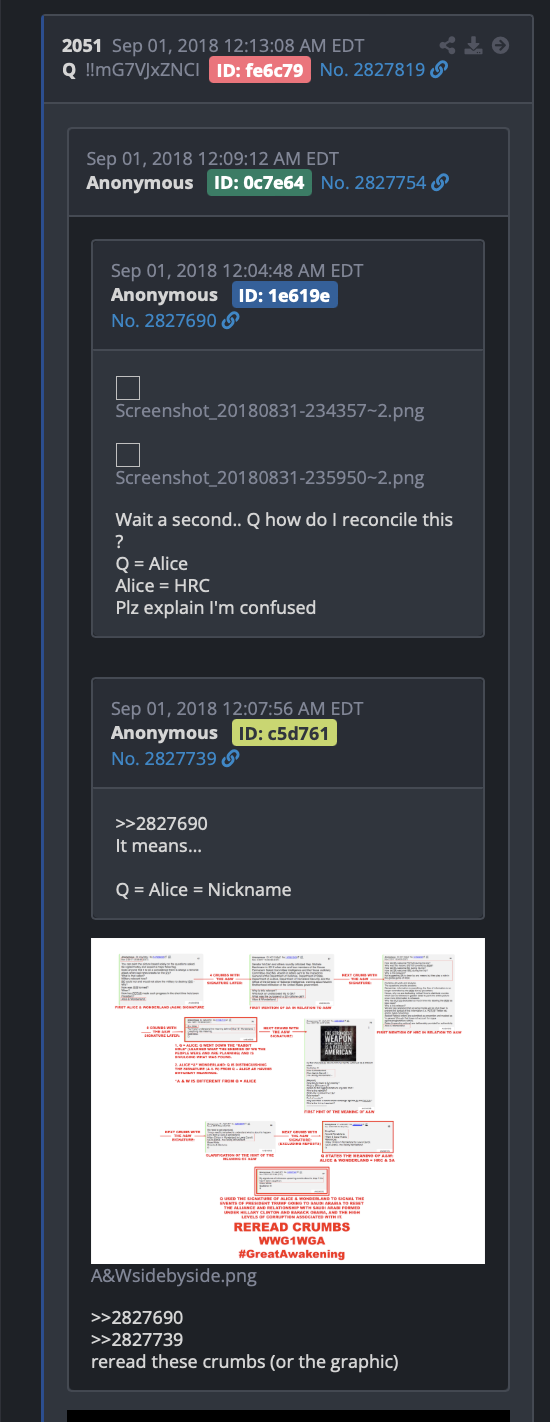The image size is (550, 1422).
Task: Open post number link No. 2827690
Action: 164,321
